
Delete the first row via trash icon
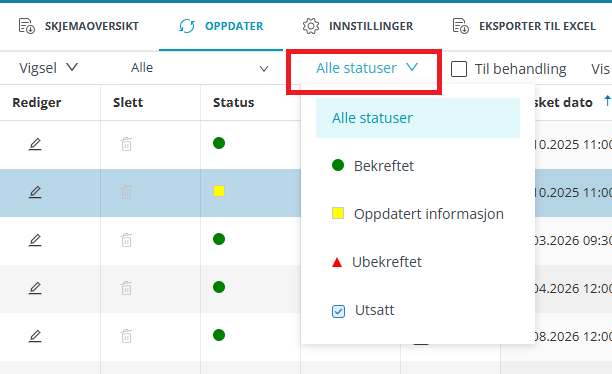tap(126, 144)
